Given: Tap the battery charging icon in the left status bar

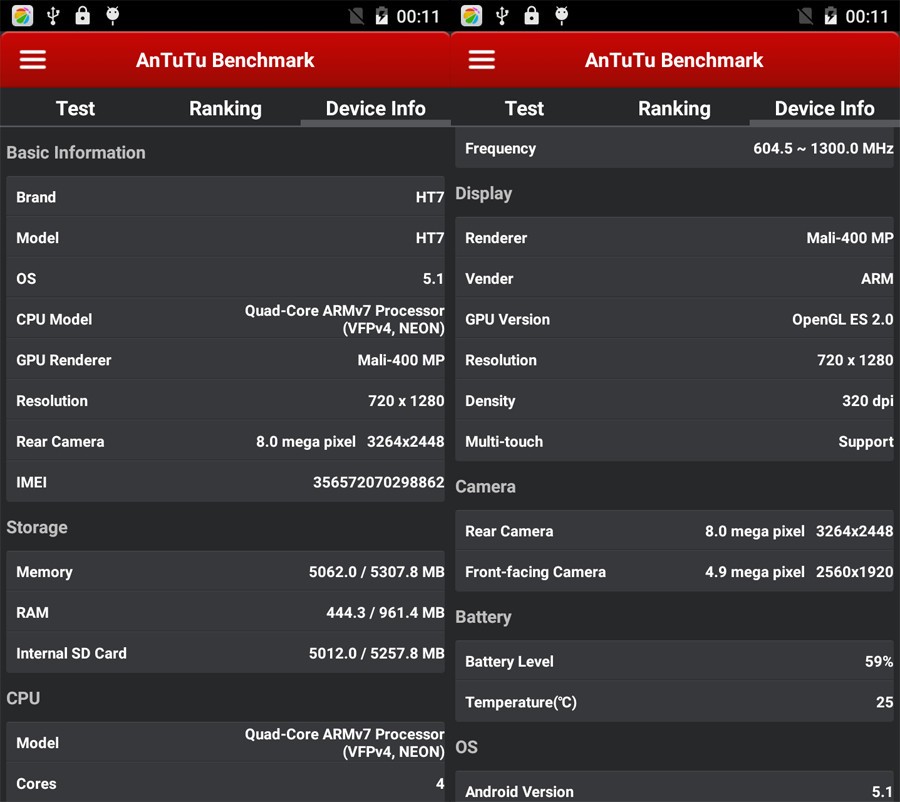Looking at the screenshot, I should pos(381,16).
